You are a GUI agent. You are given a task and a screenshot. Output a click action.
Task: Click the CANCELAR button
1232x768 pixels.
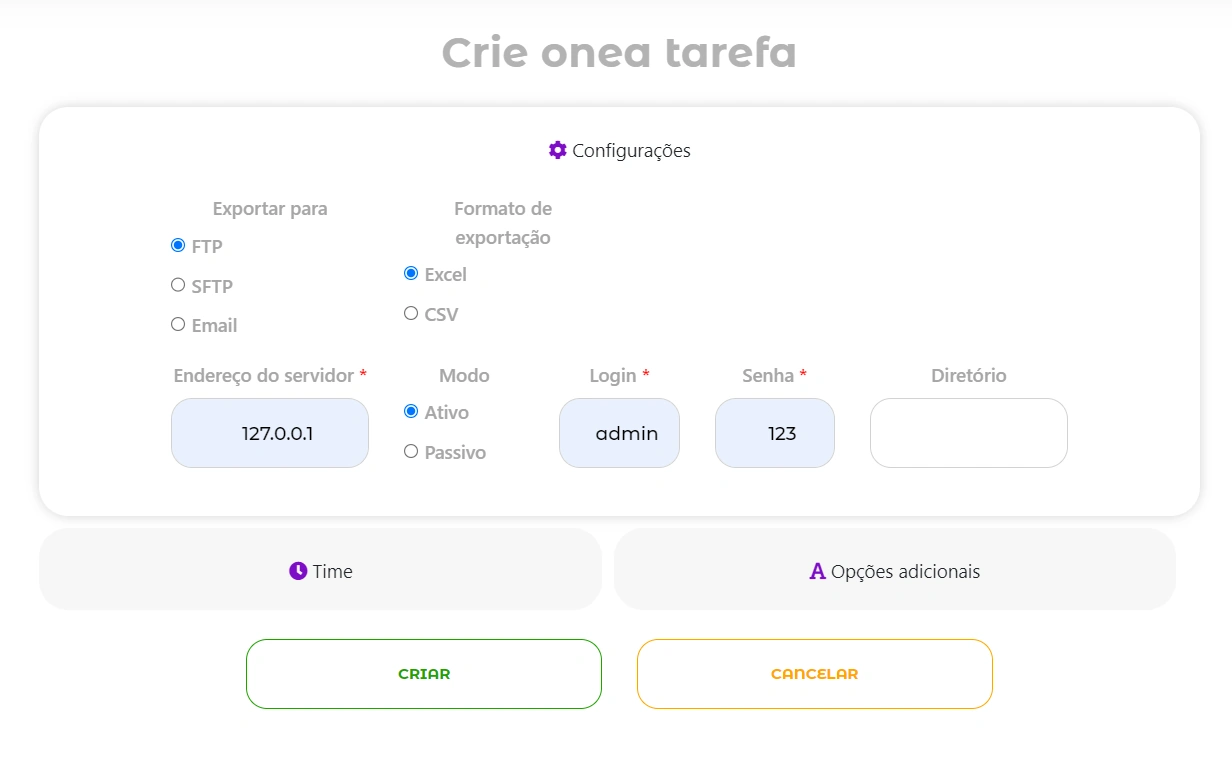point(815,674)
